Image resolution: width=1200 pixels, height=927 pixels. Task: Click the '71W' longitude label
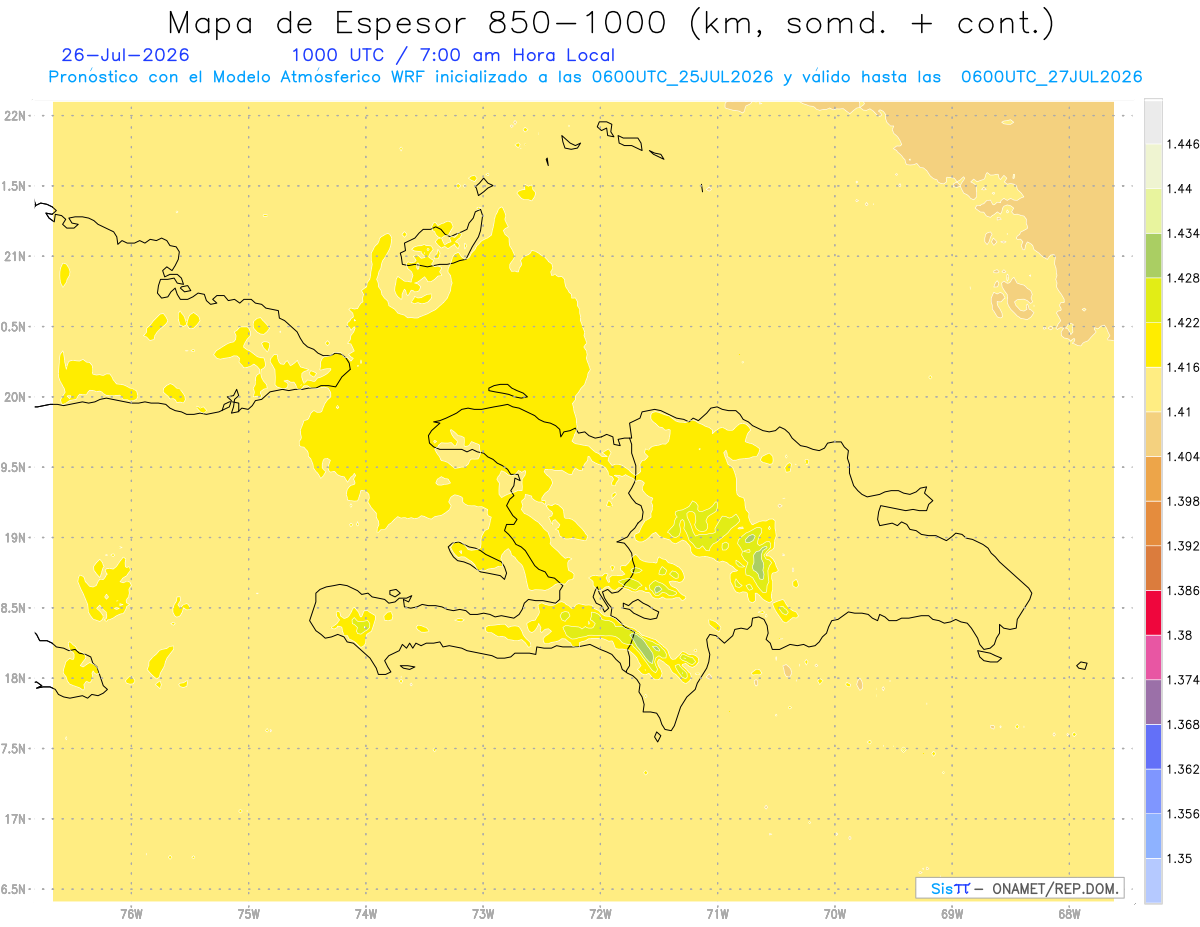point(717,915)
